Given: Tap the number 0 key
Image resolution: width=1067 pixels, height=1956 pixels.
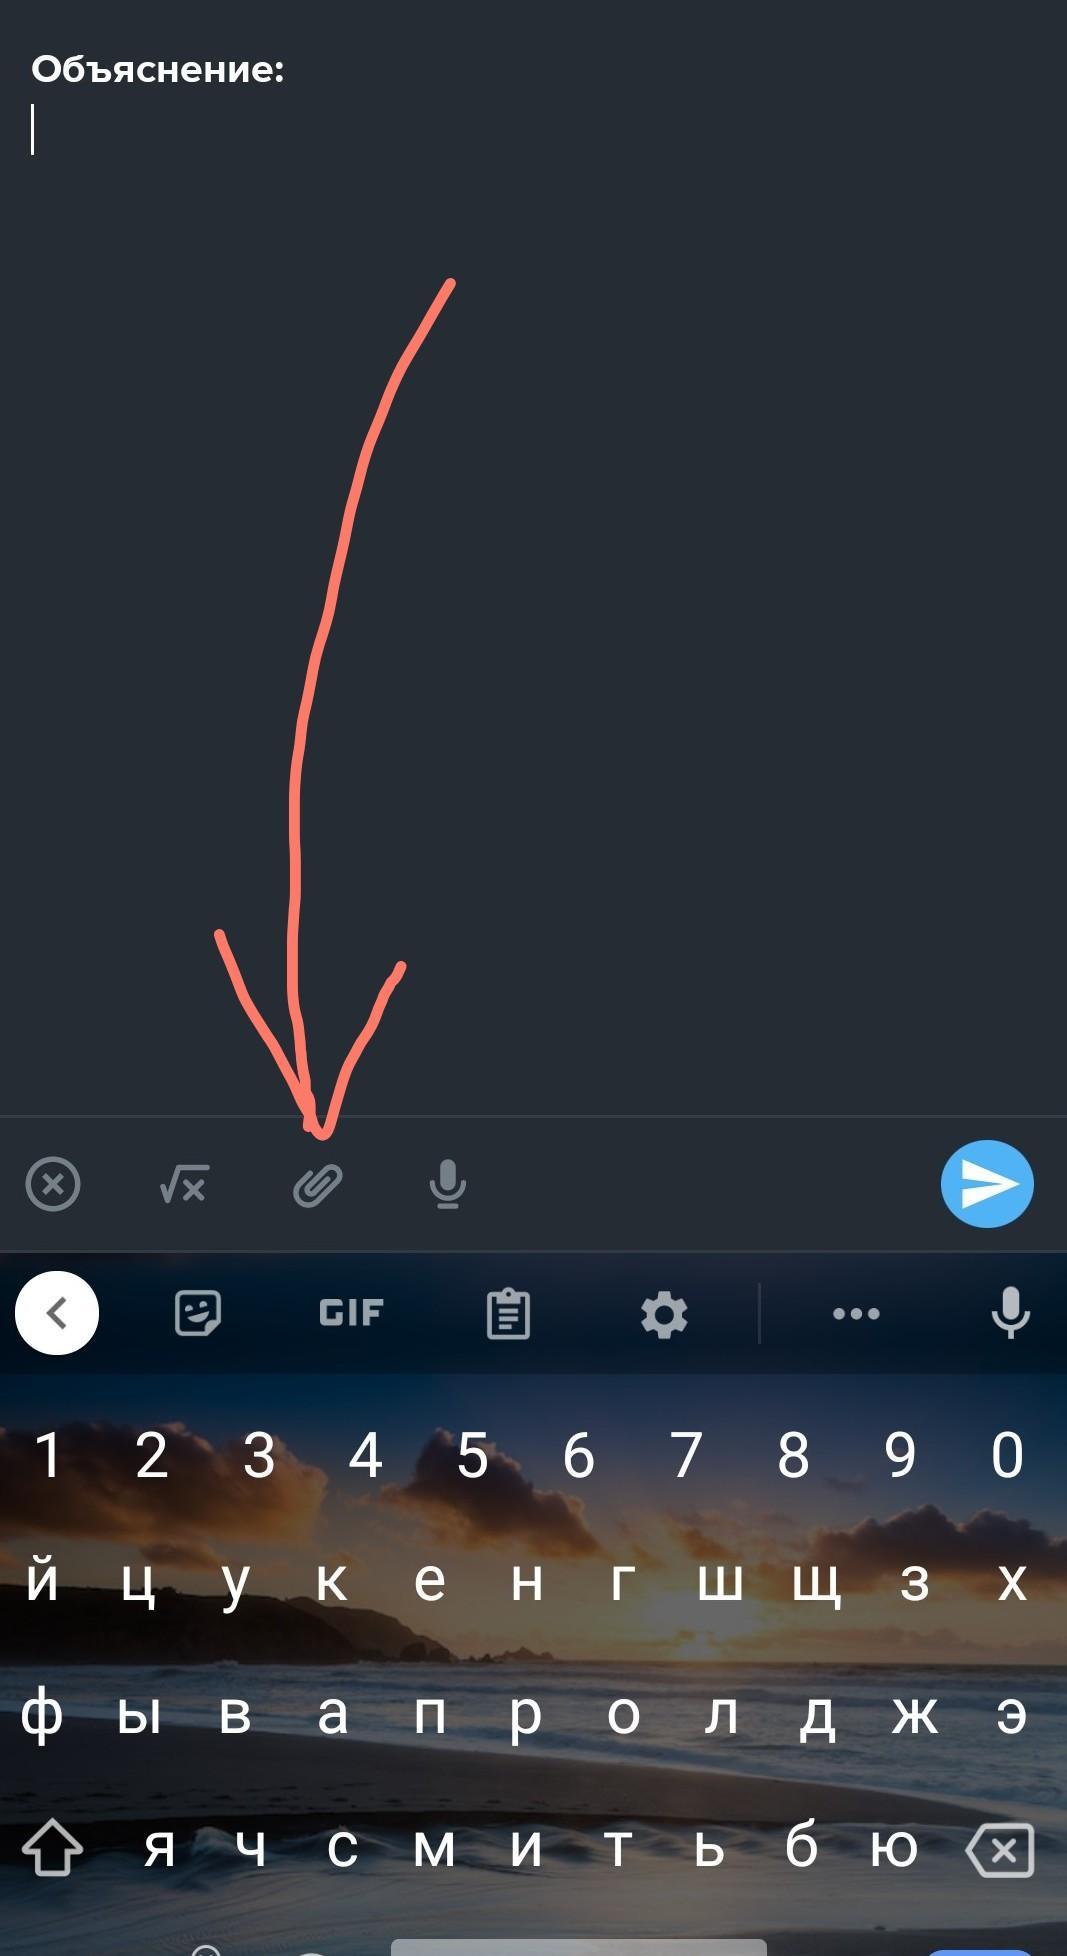Looking at the screenshot, I should pyautogui.click(x=1007, y=1455).
